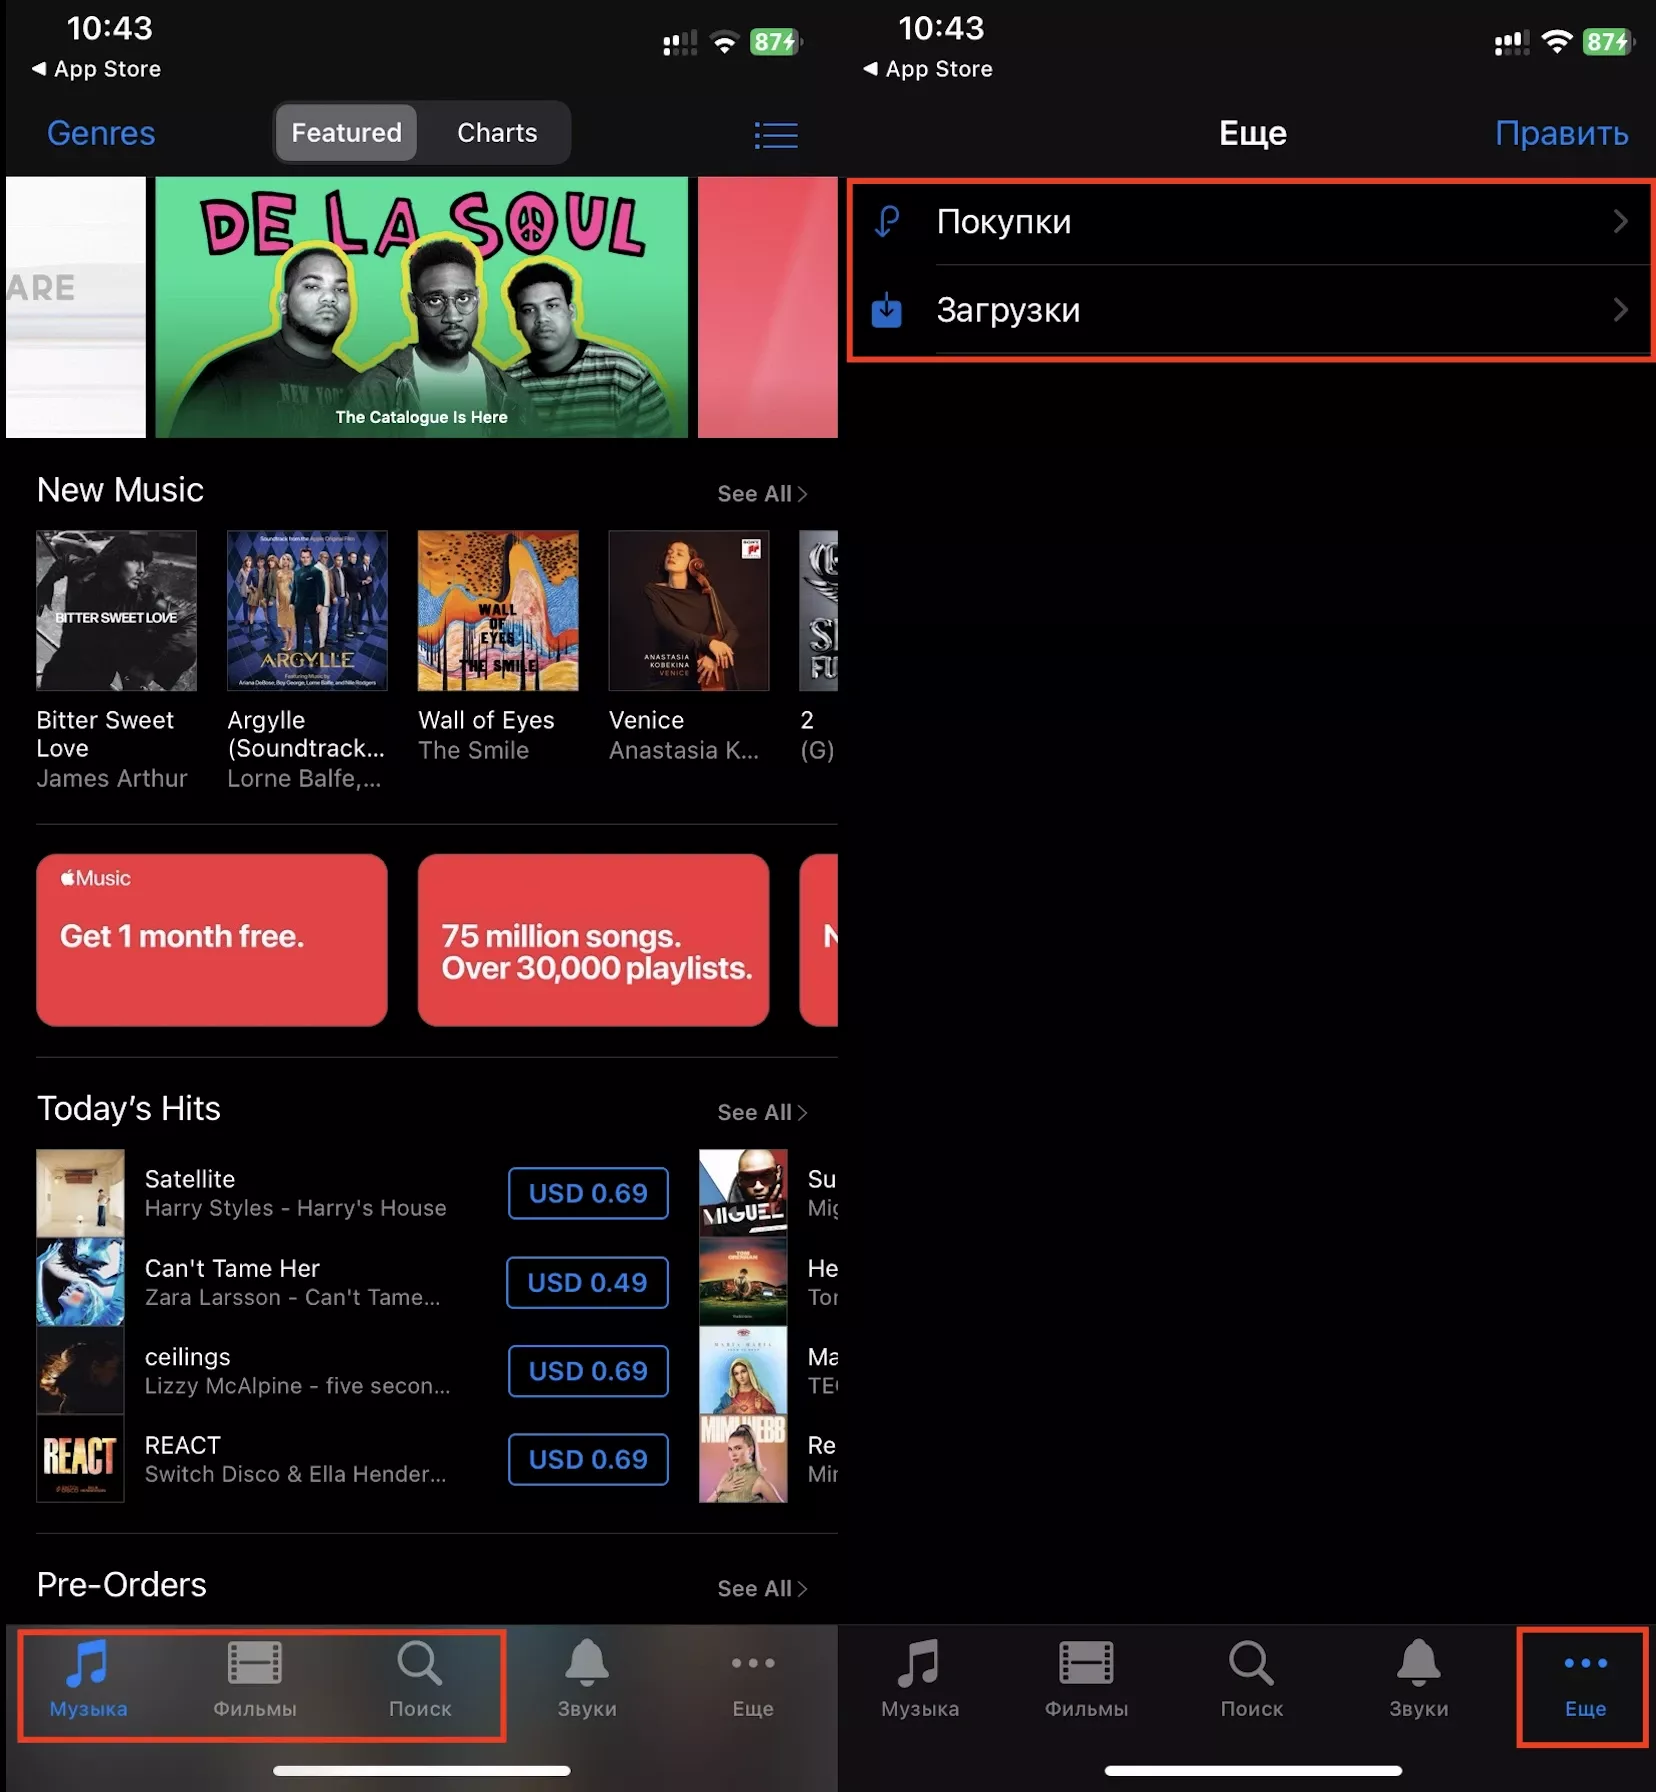Open Загрузки row chevron
Screen dimensions: 1656x1792
tap(1620, 310)
